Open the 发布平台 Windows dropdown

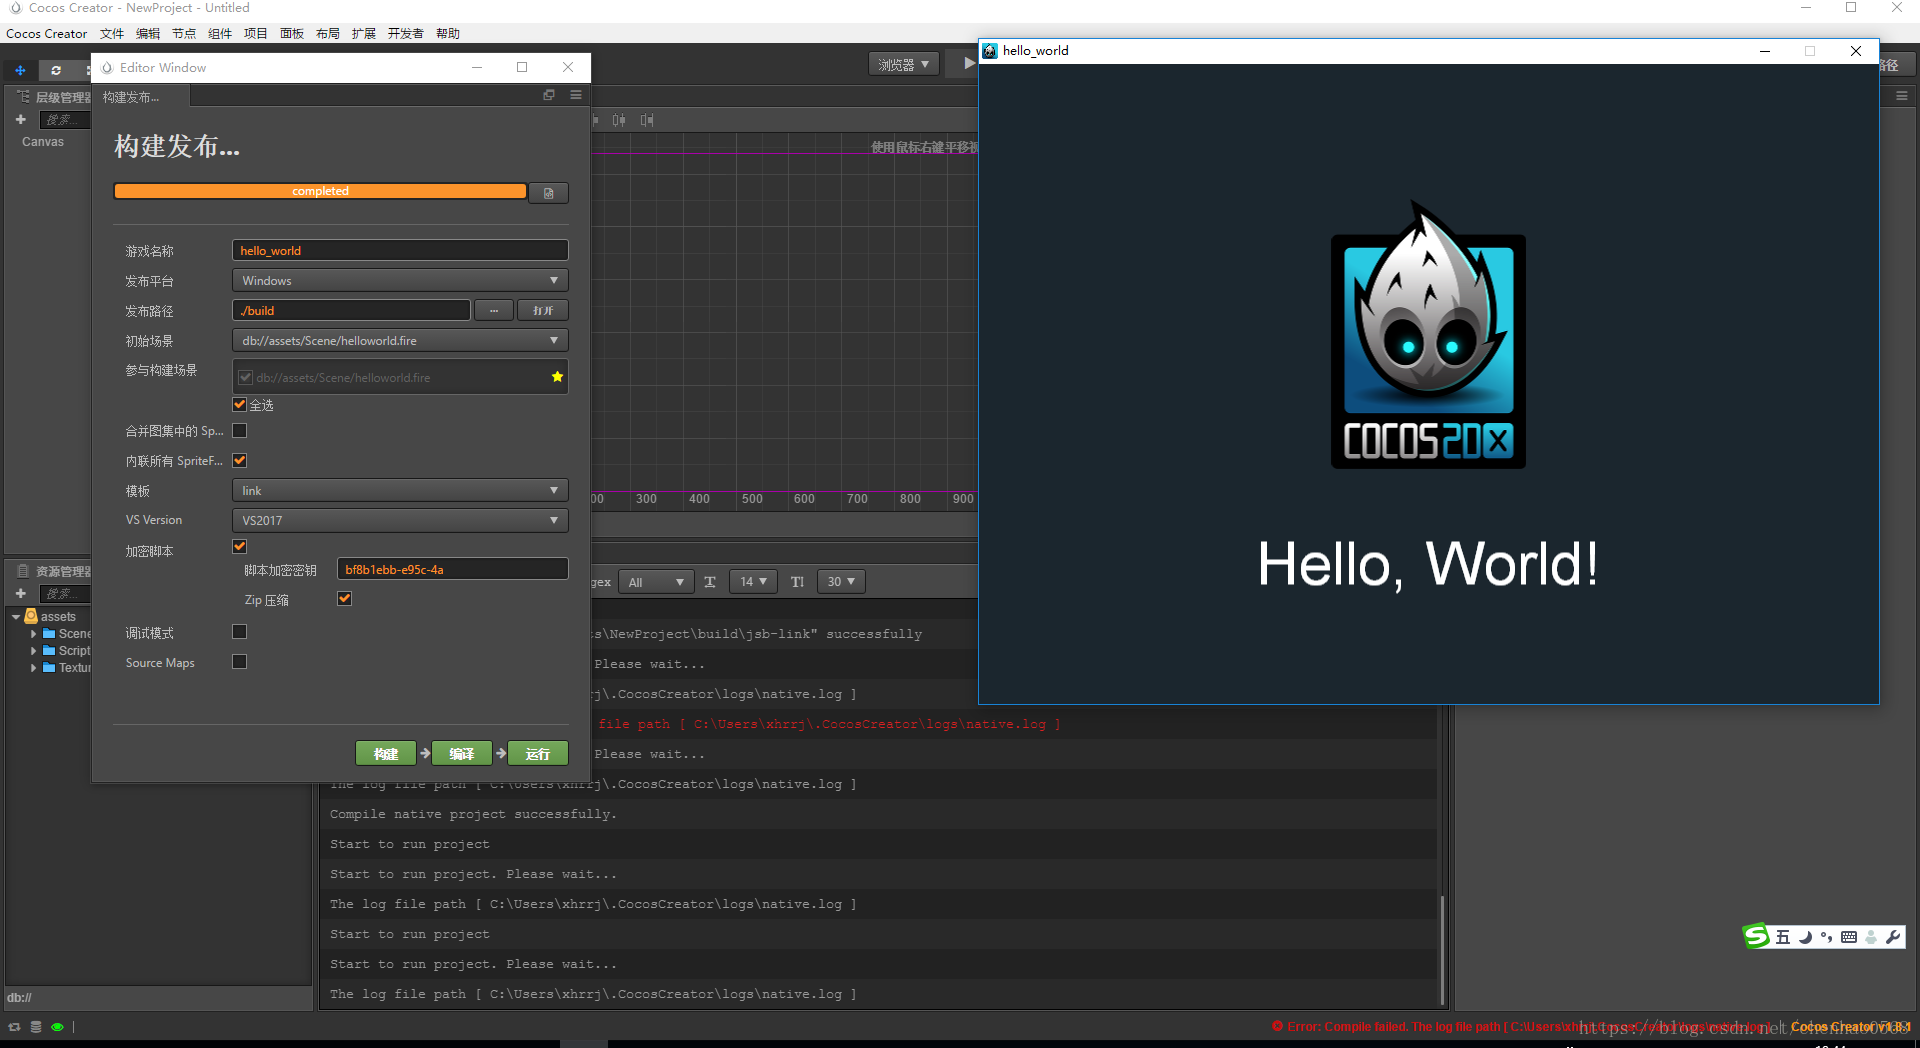click(x=400, y=281)
